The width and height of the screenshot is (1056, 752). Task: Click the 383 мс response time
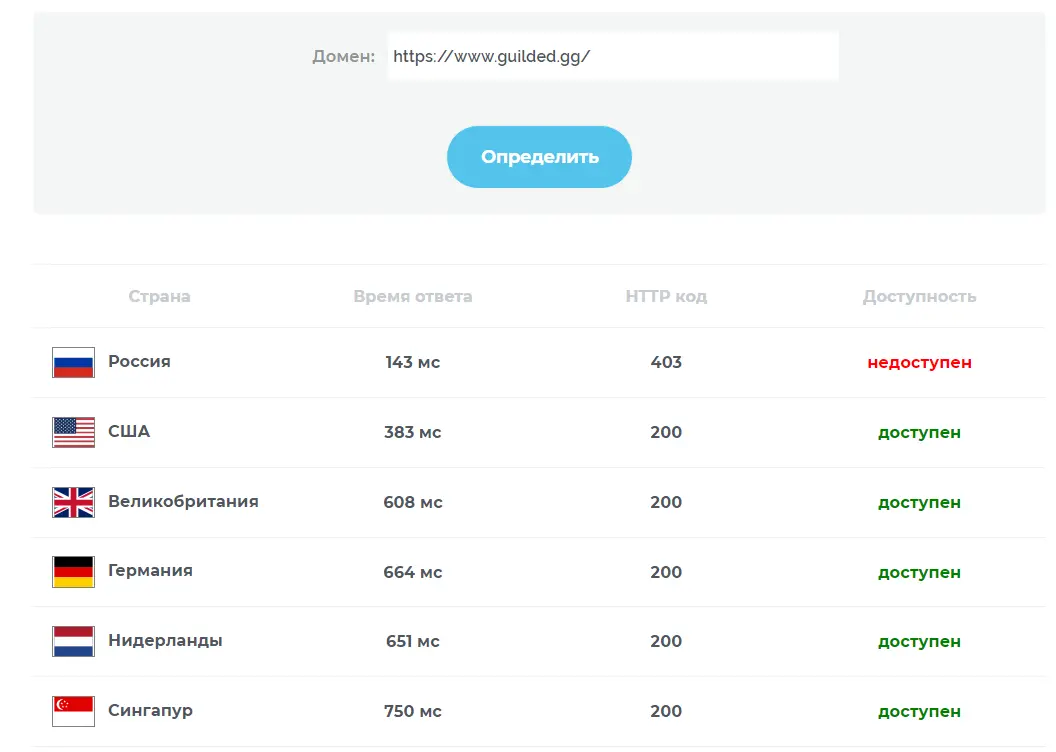(x=413, y=432)
